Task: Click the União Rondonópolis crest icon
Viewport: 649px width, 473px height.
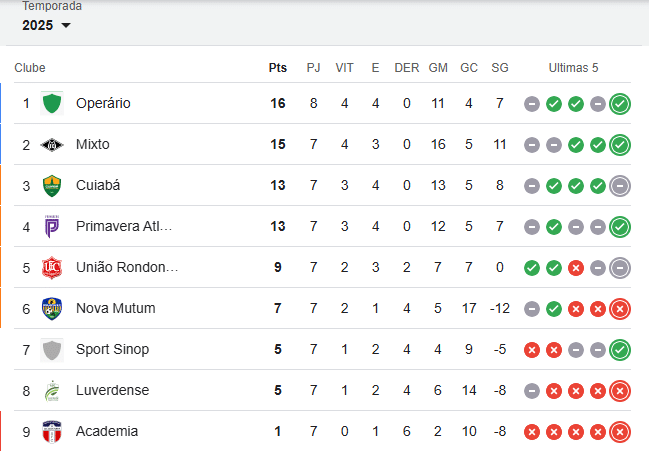Action: click(x=52, y=267)
